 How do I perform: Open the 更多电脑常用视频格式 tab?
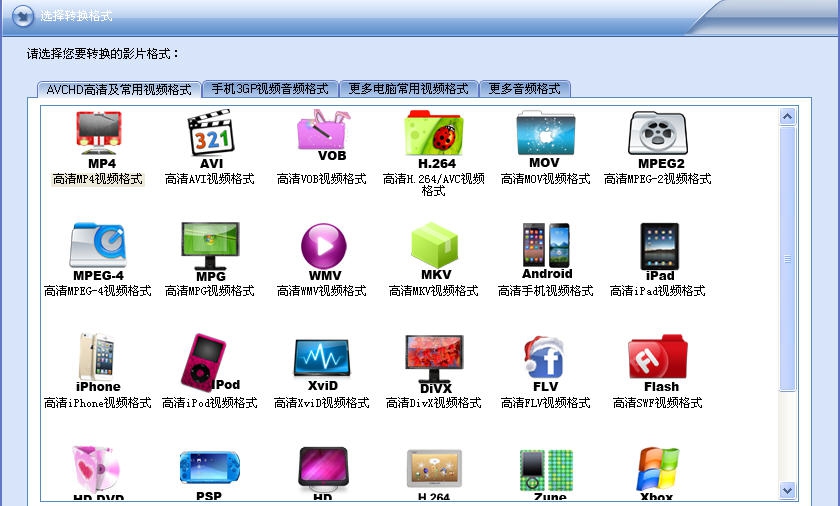(x=408, y=88)
